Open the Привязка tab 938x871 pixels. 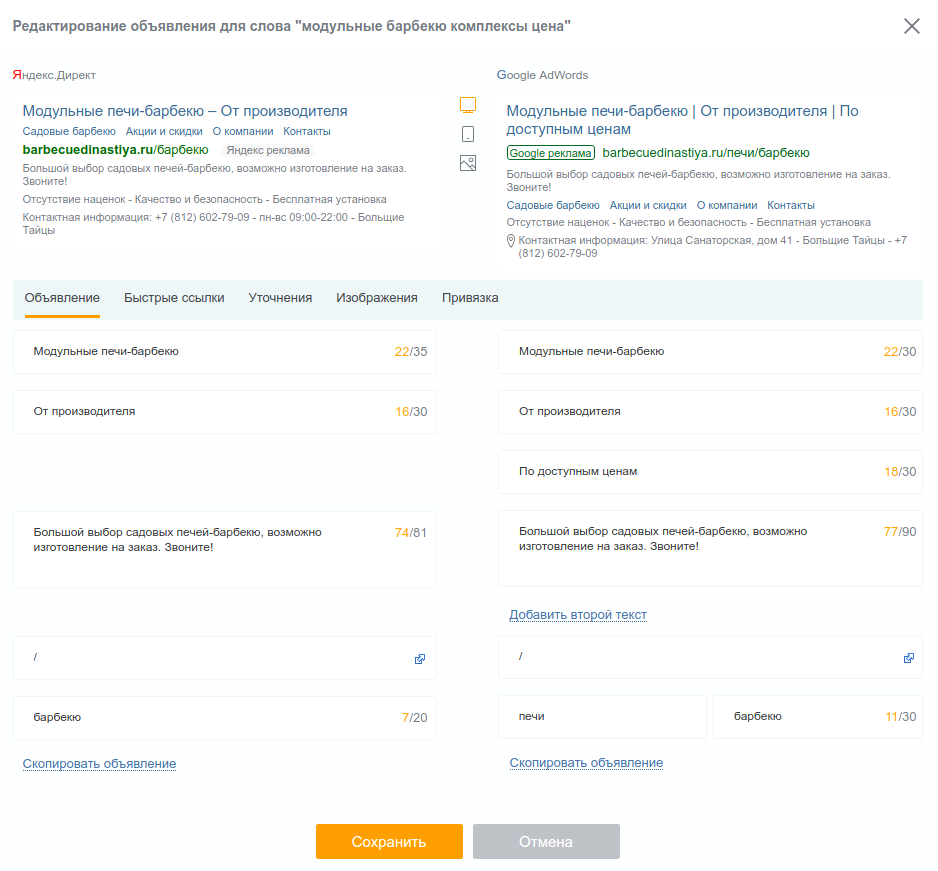470,298
